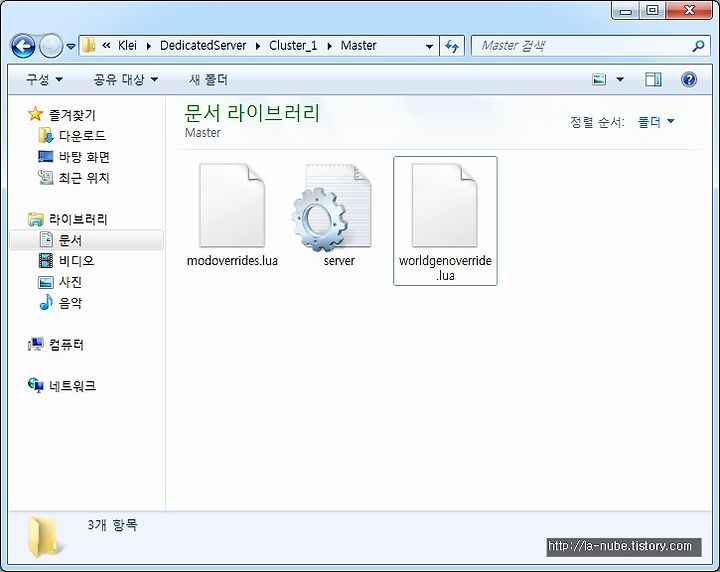This screenshot has height=572, width=720.
Task: Click the 새 폴더 button
Action: click(208, 80)
